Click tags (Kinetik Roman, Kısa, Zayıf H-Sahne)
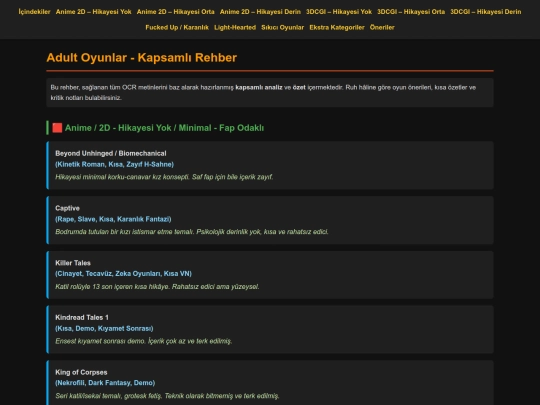Image resolution: width=540 pixels, height=405 pixels. 114,164
